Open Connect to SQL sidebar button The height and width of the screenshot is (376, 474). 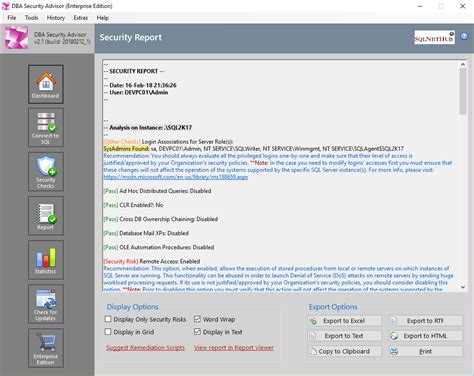46,128
